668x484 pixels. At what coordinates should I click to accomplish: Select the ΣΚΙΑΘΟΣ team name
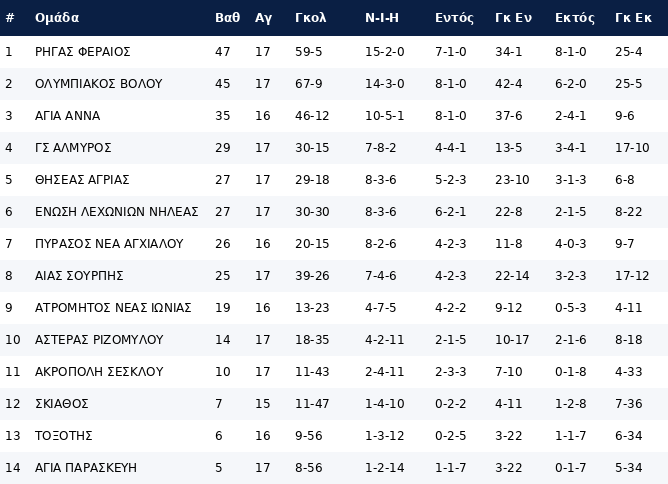pos(62,404)
